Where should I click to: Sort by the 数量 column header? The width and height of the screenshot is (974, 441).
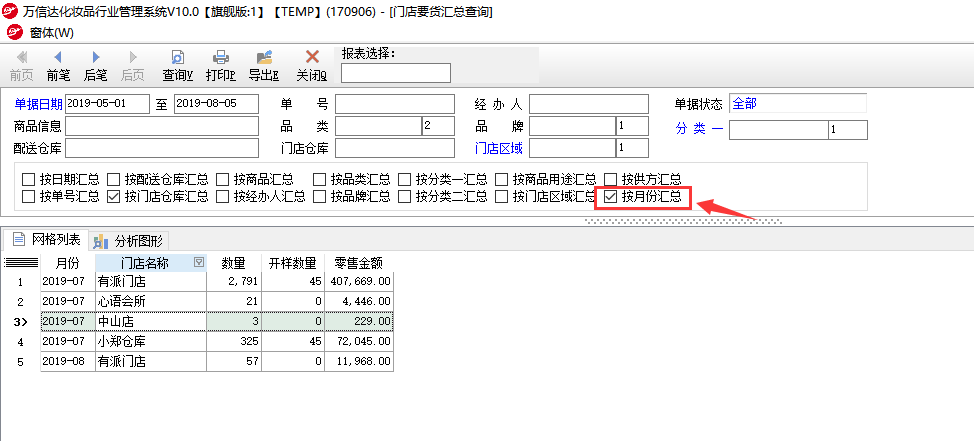click(x=234, y=262)
